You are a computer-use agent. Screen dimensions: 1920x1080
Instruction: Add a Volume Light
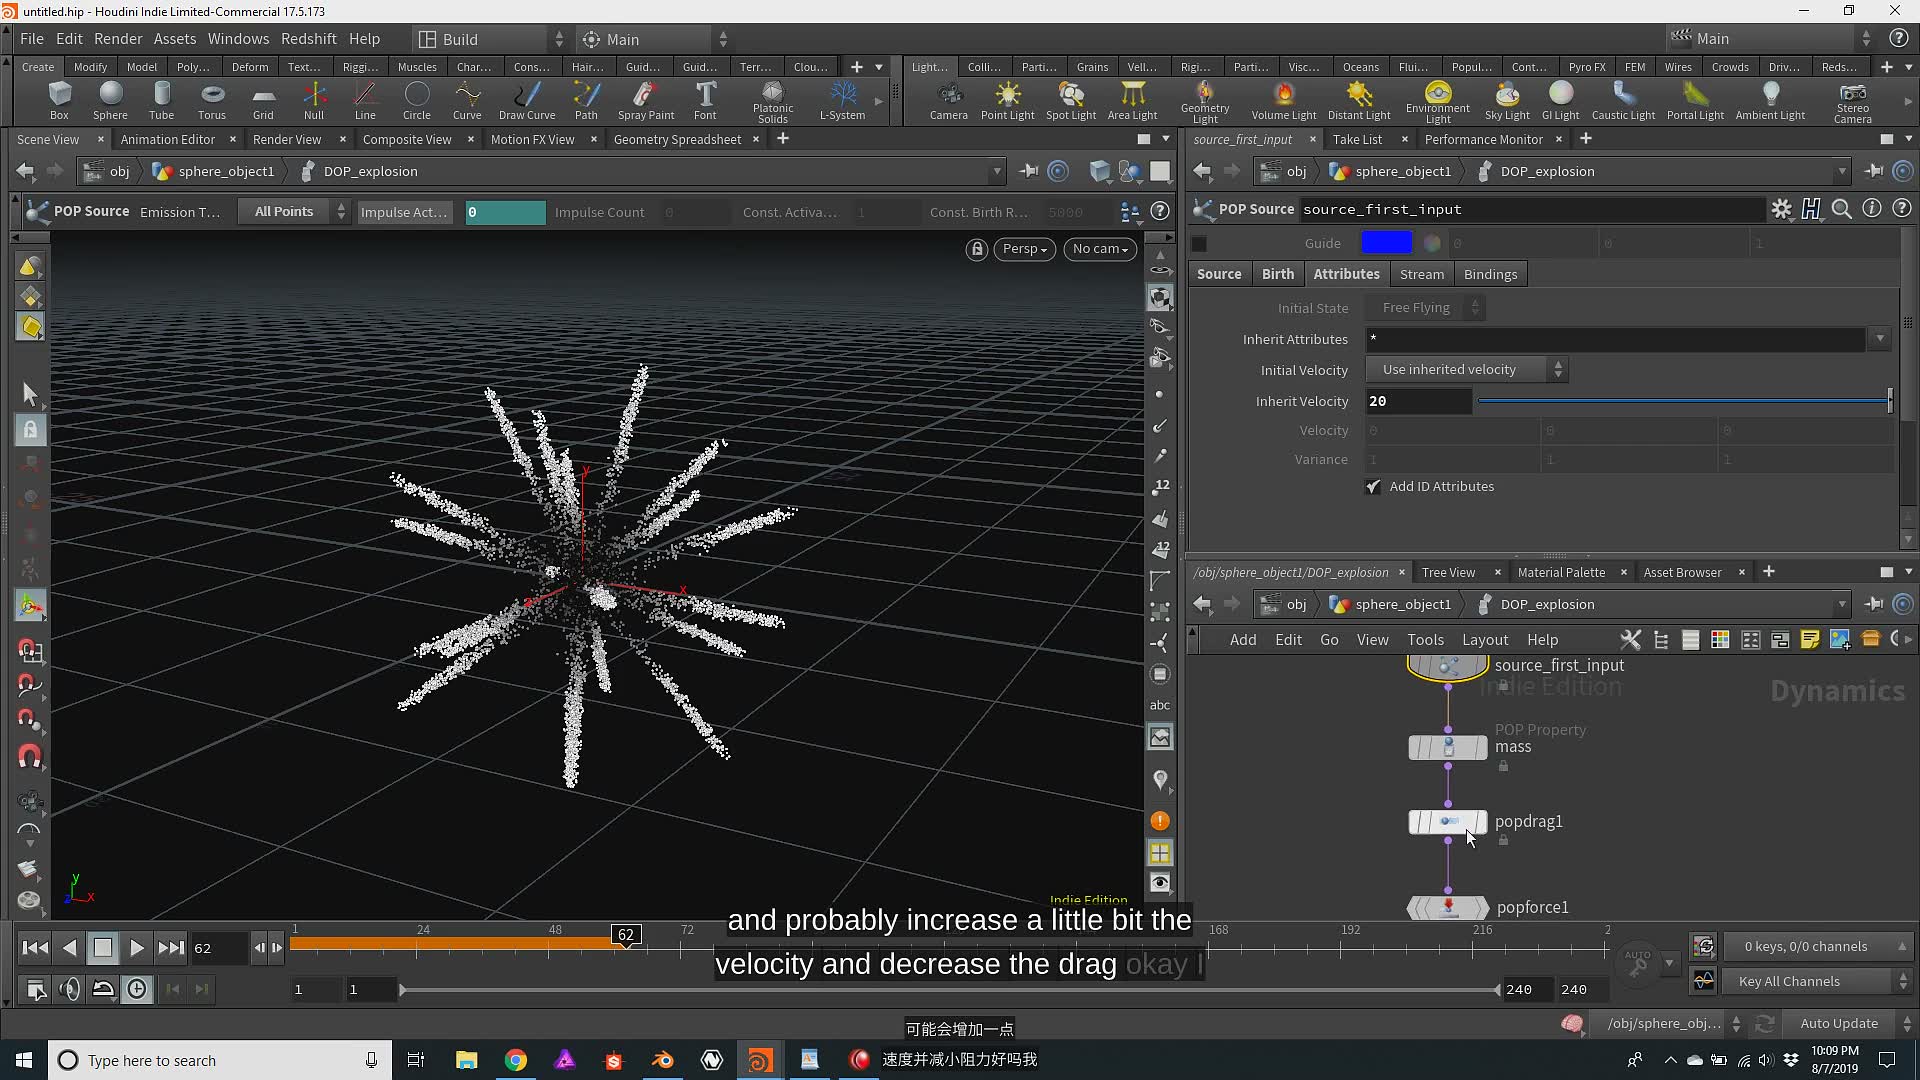point(1284,101)
